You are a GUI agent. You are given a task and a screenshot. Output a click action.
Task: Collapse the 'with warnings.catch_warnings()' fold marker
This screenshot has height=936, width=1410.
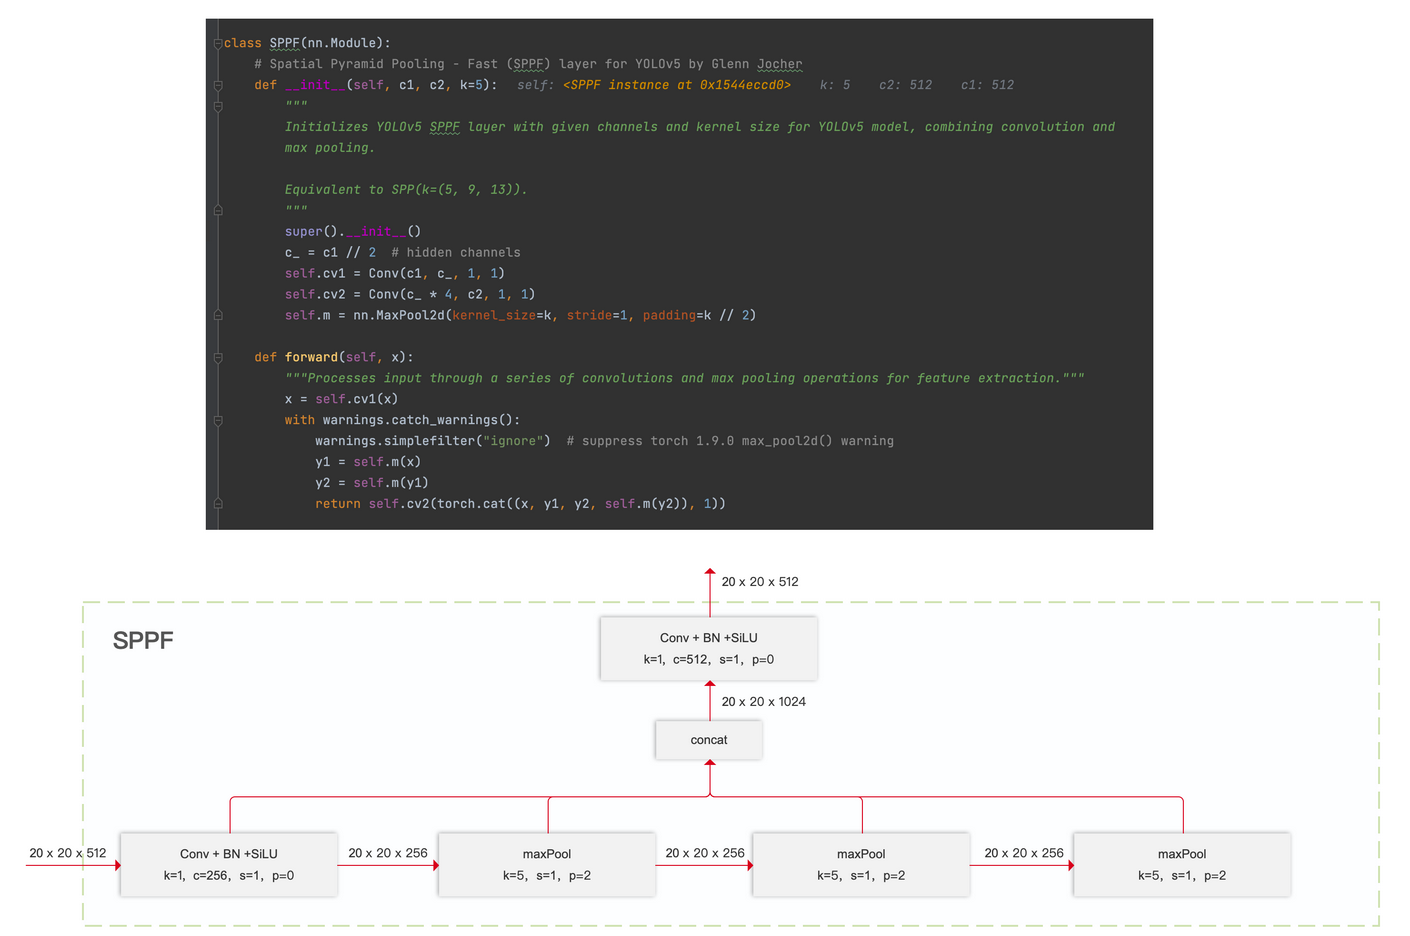click(x=217, y=420)
